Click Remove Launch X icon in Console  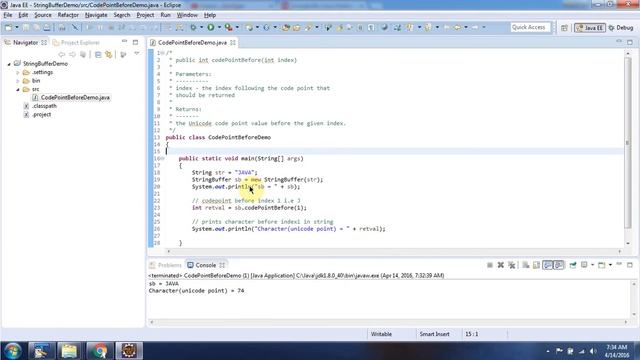pyautogui.click(x=500, y=265)
